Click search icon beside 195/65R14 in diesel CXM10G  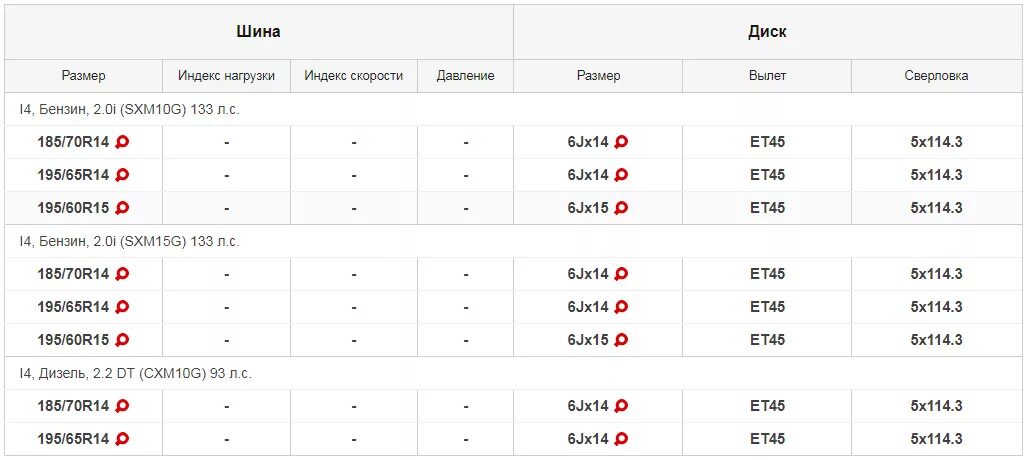click(x=122, y=438)
